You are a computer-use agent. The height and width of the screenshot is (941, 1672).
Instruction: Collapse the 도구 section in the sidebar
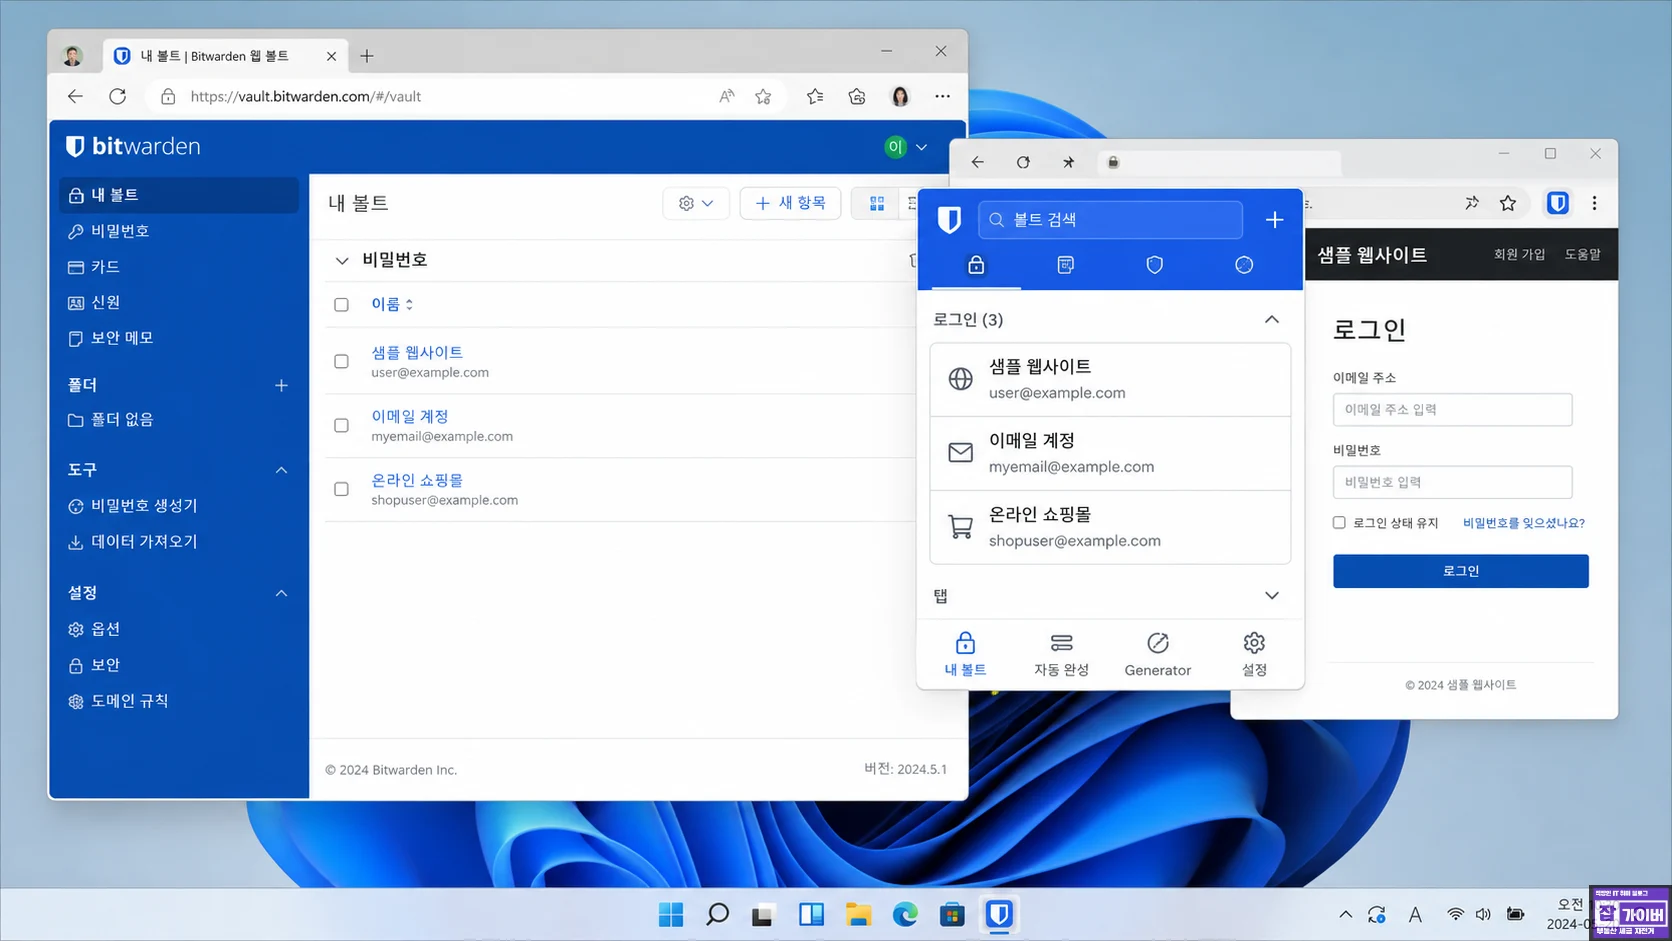(281, 470)
